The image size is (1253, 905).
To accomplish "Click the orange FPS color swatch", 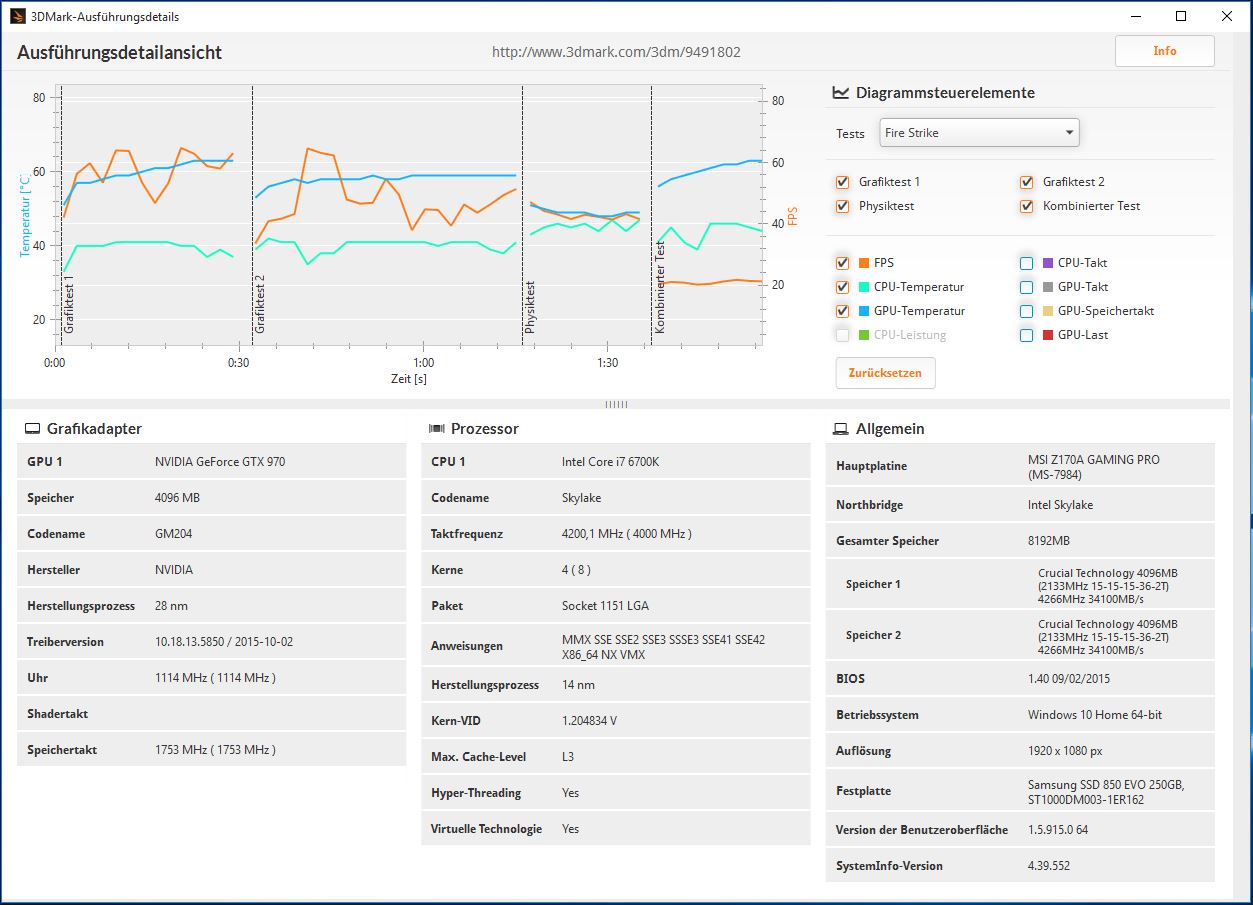I will pos(864,263).
